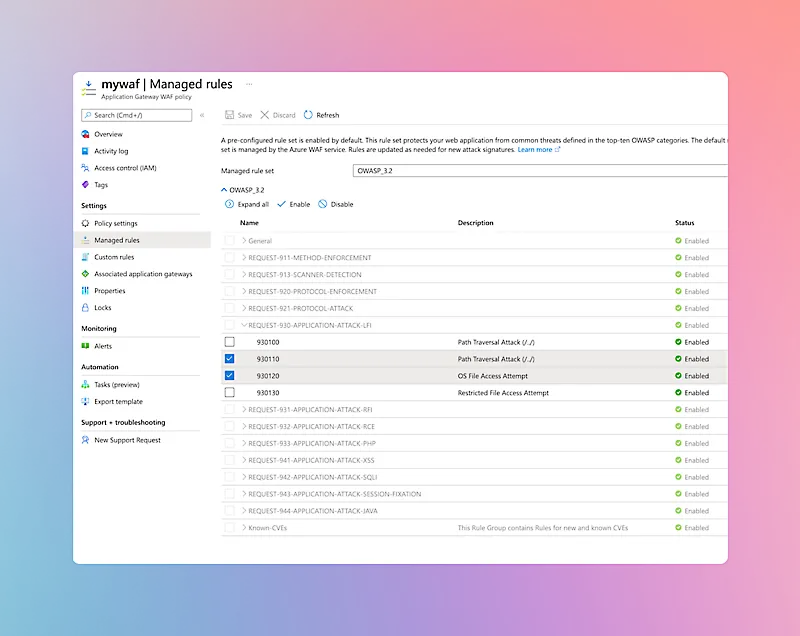
Task: Expand the REQUEST-942-APPLICATION-ATTACK-SQLI group
Action: tap(244, 477)
